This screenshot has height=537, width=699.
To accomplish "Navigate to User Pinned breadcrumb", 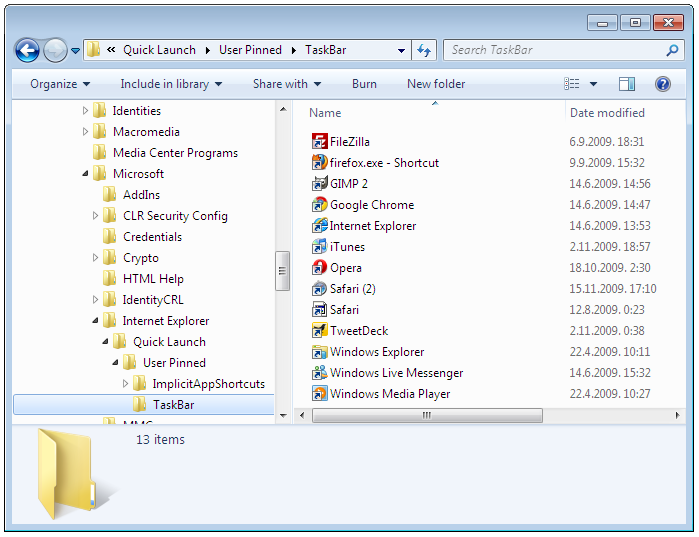I will pyautogui.click(x=250, y=50).
